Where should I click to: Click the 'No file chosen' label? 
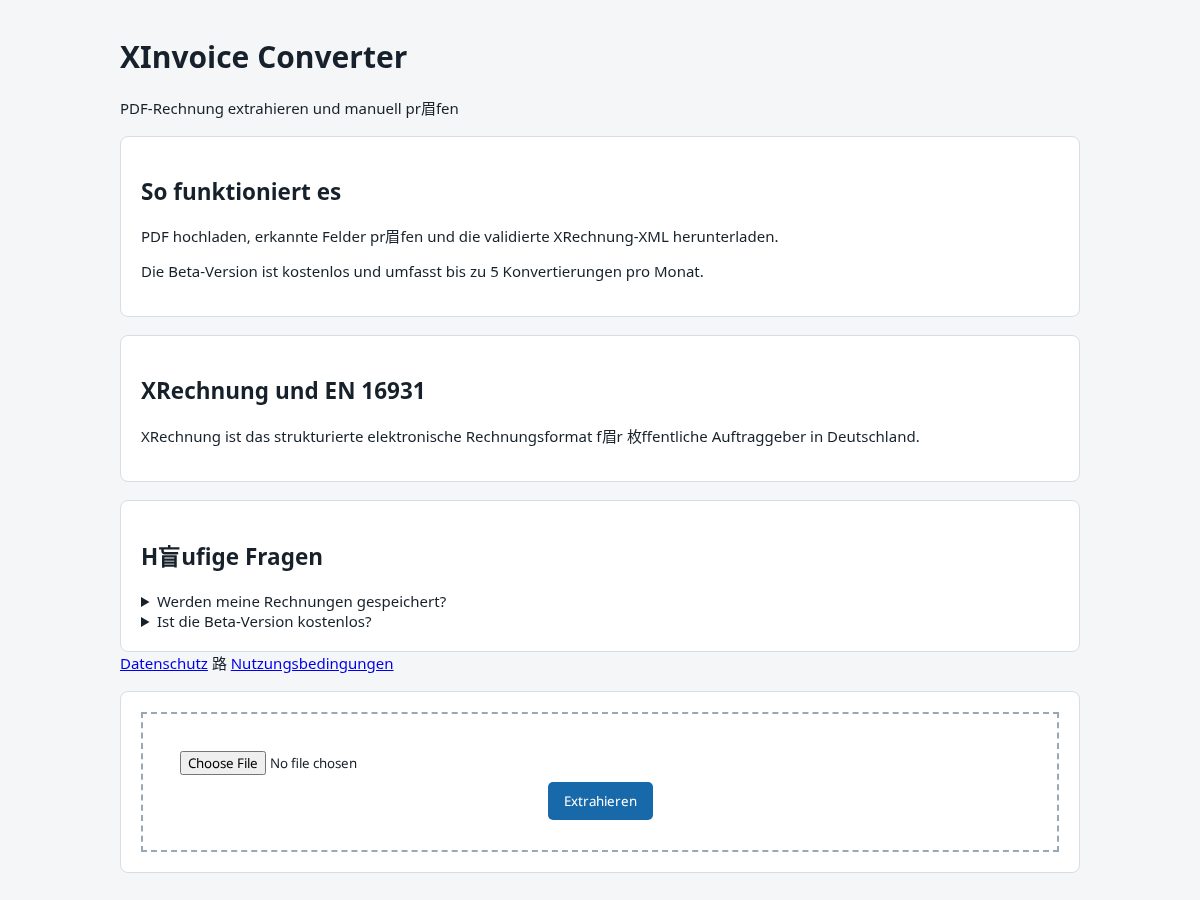point(313,763)
